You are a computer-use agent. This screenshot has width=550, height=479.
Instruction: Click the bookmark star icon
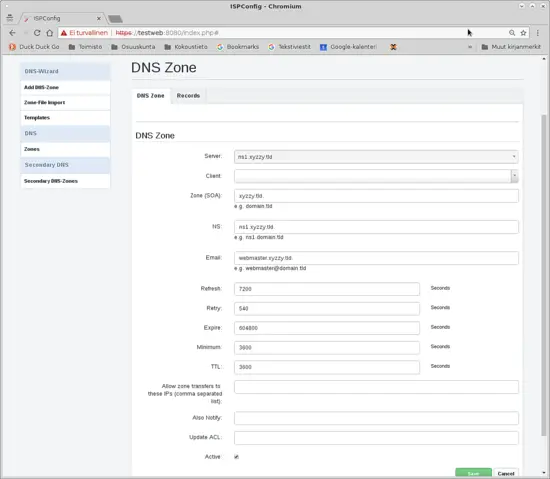523,33
